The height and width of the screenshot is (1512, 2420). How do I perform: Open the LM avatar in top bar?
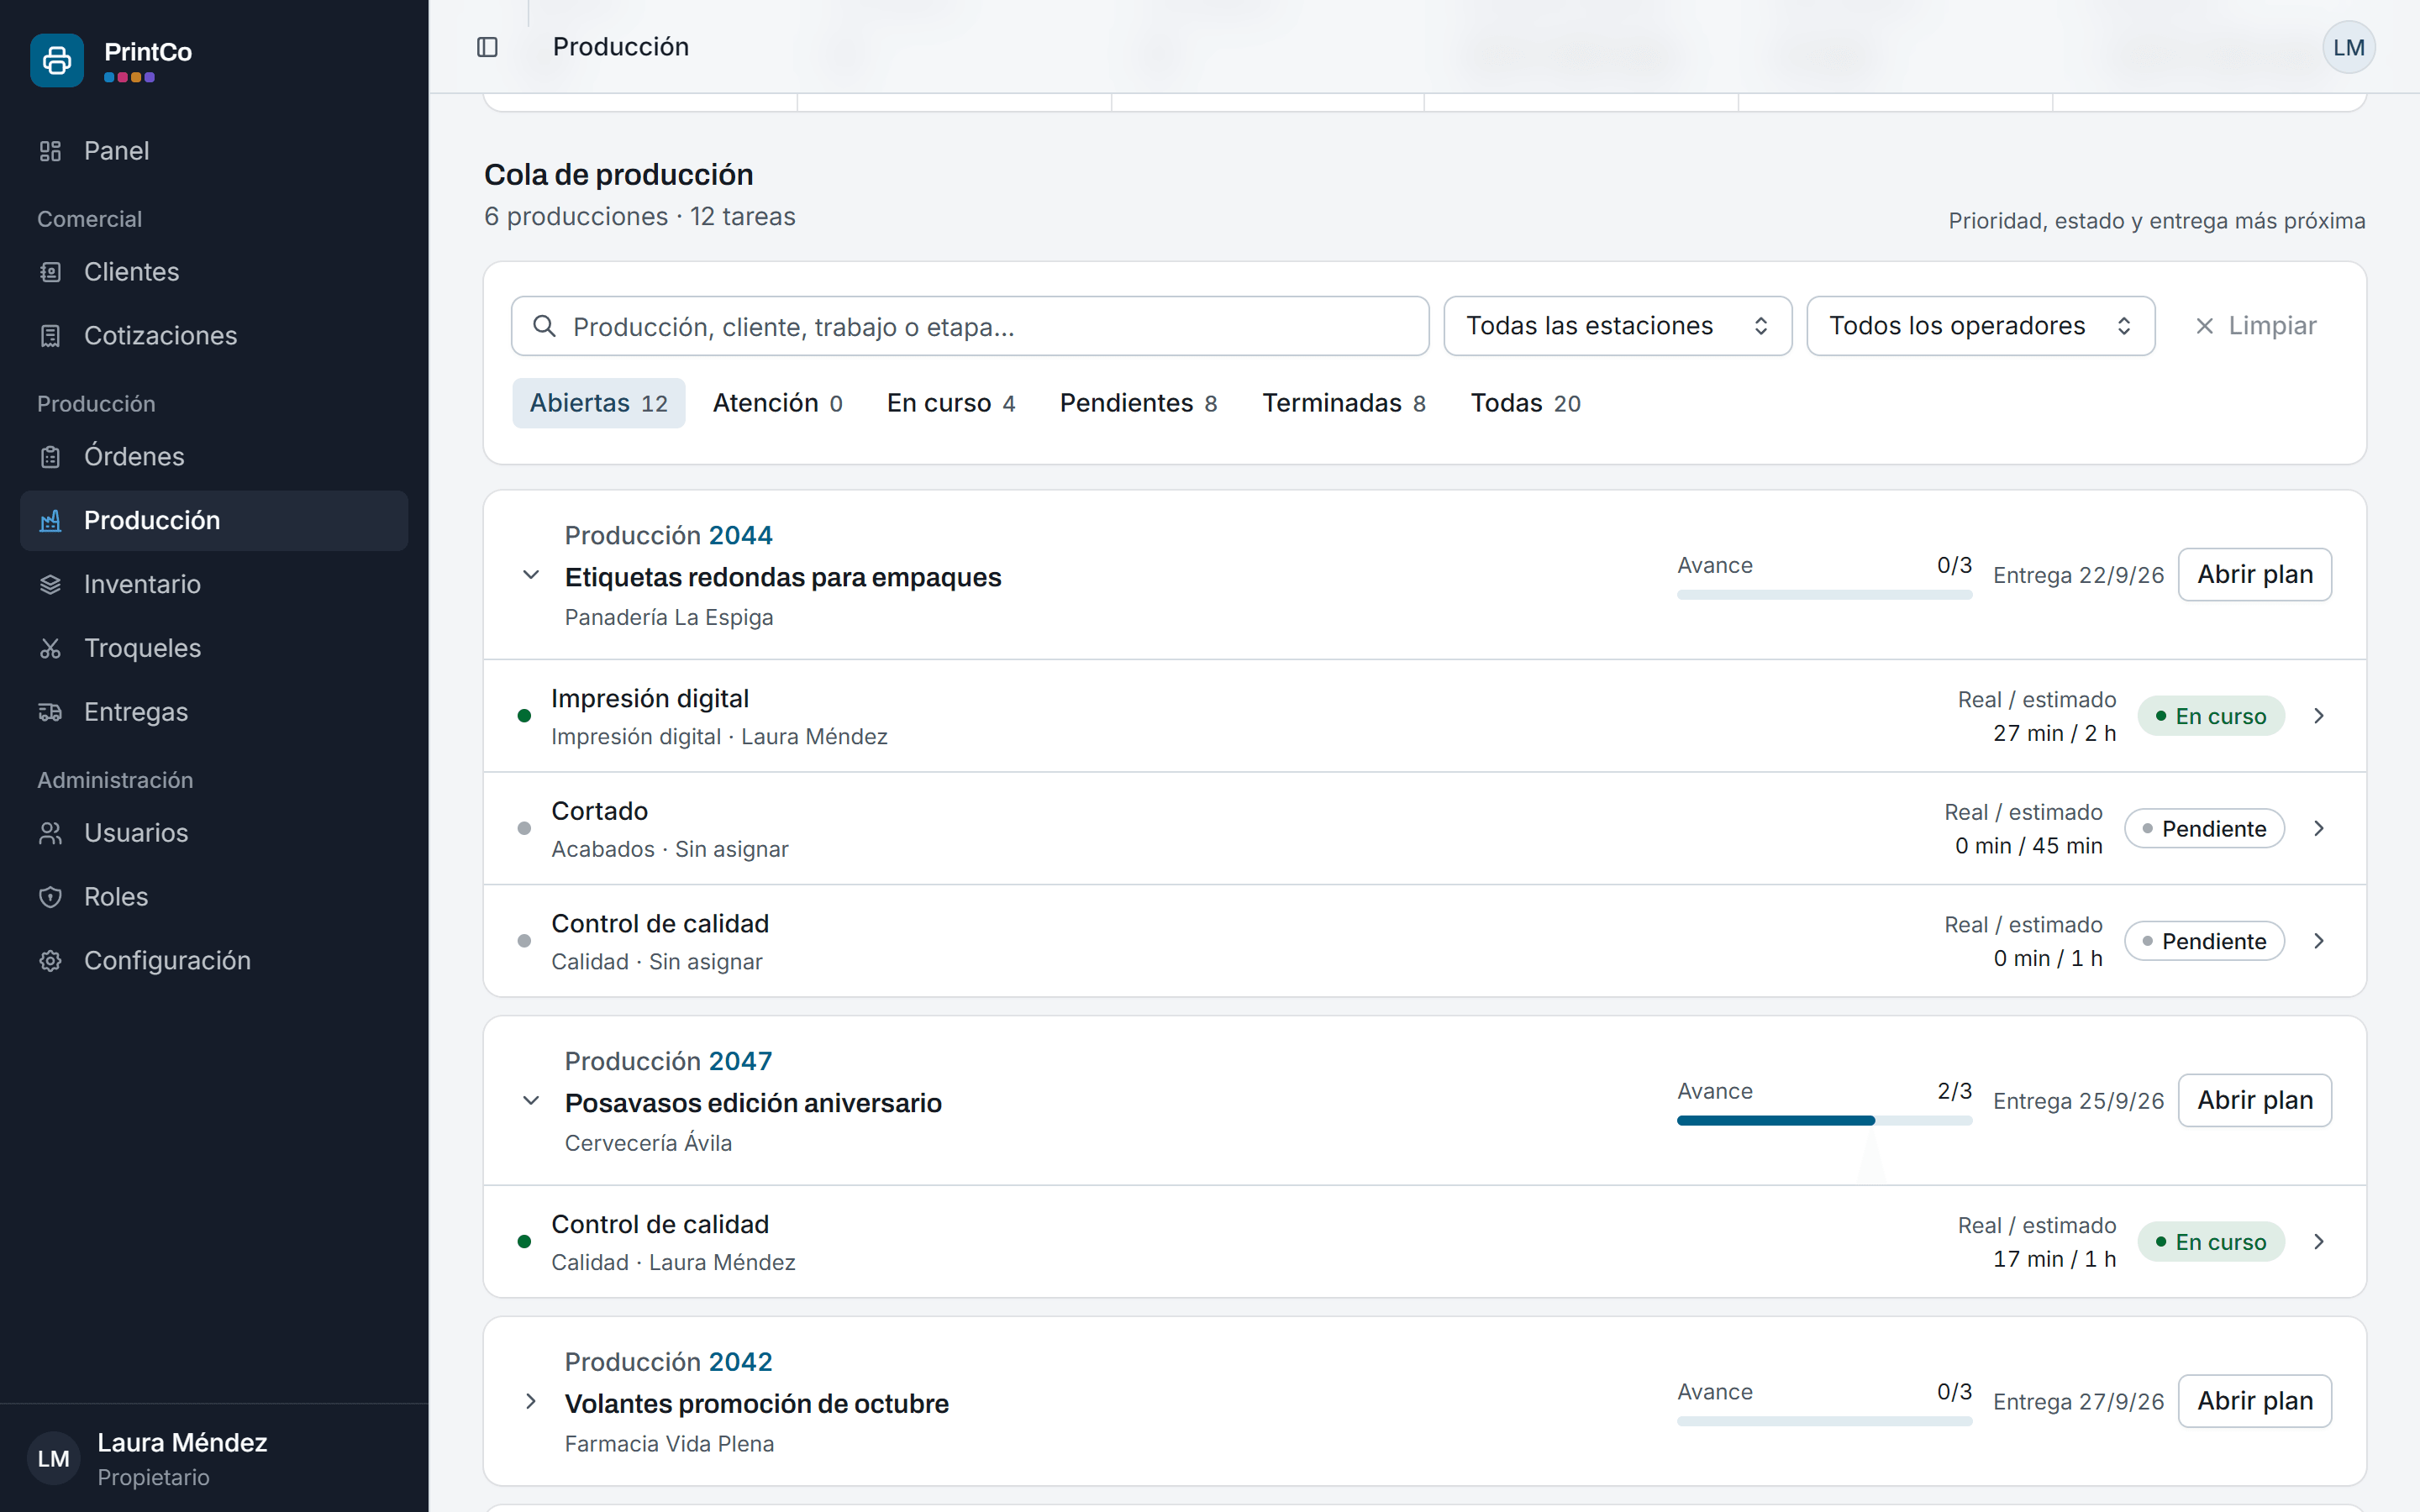(x=2348, y=47)
